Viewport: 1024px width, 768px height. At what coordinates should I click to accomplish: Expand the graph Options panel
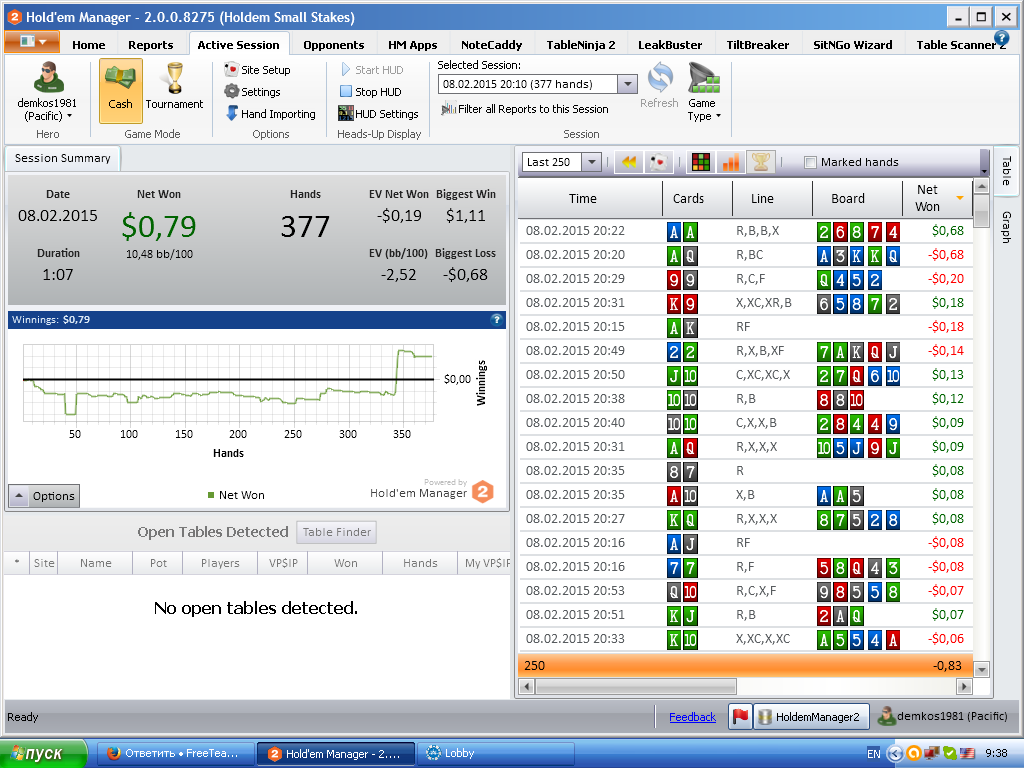tap(44, 496)
